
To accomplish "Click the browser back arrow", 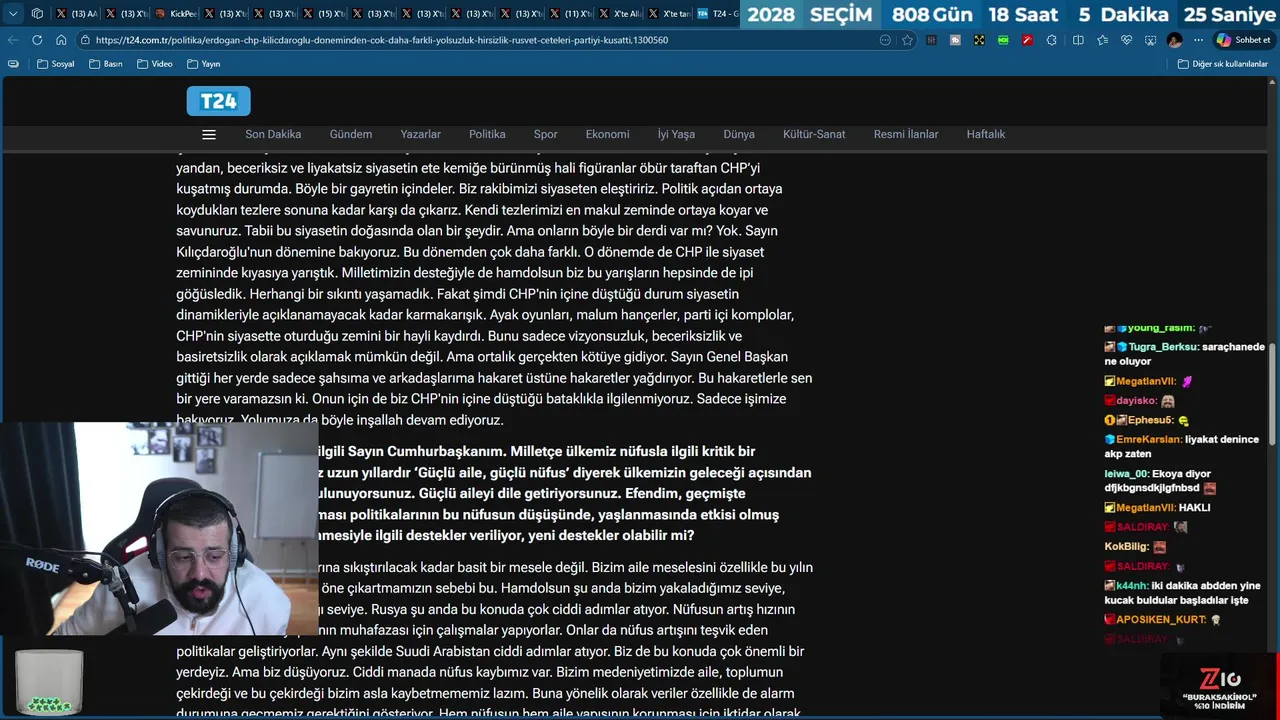I will click(13, 40).
